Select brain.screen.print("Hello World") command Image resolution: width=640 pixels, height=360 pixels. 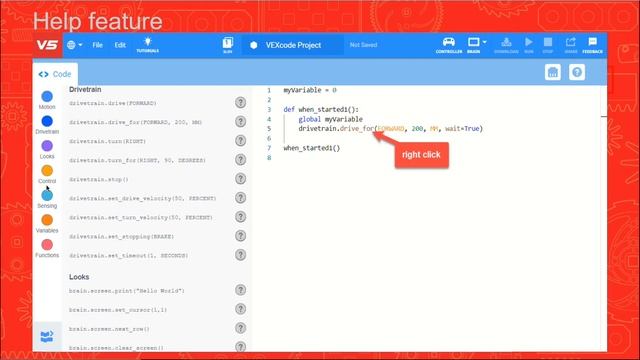click(x=127, y=291)
